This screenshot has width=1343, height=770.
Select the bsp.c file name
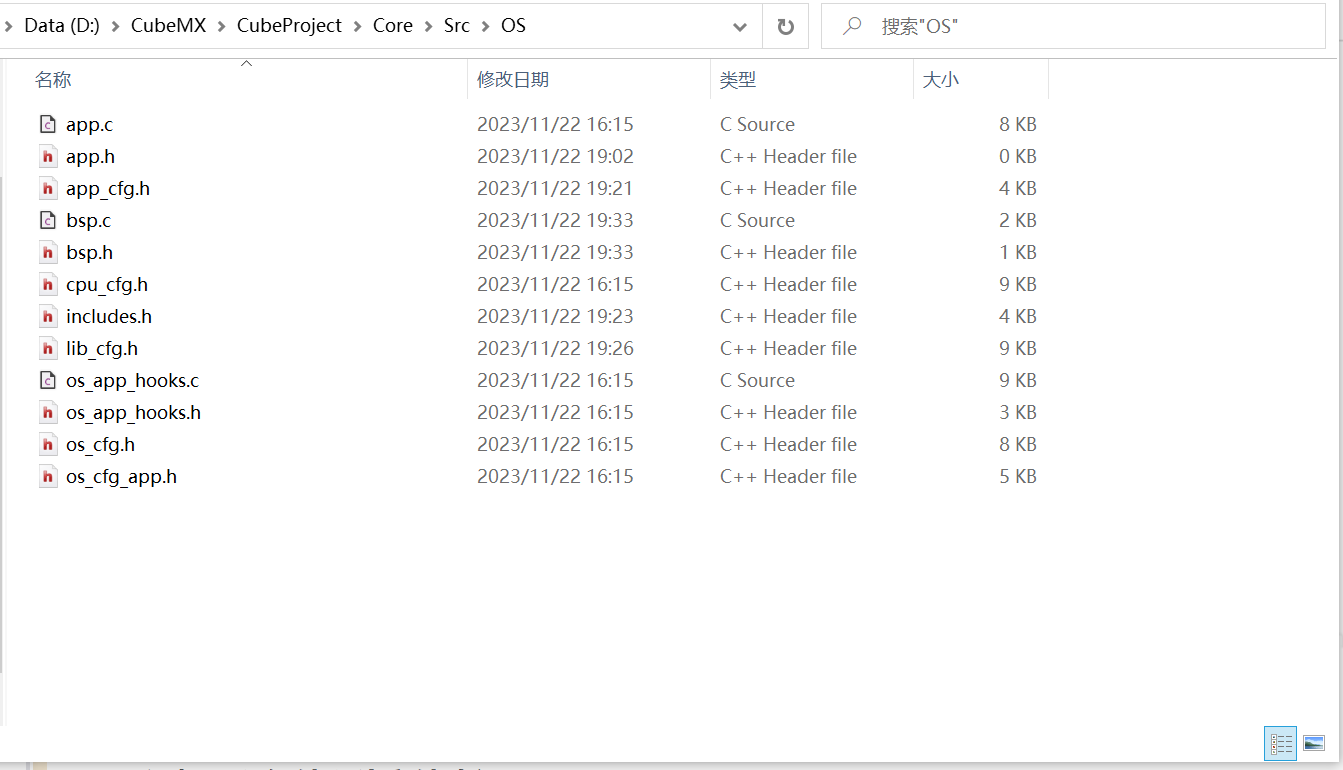(x=88, y=220)
